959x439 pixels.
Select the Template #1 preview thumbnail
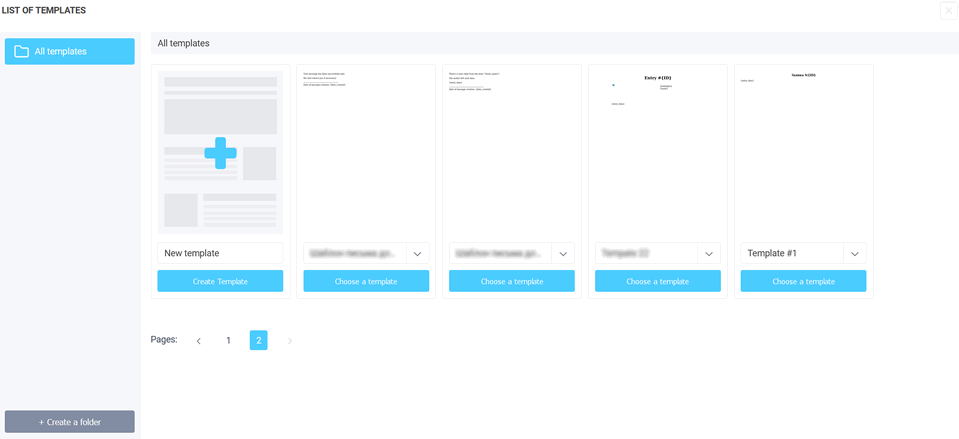coord(803,150)
